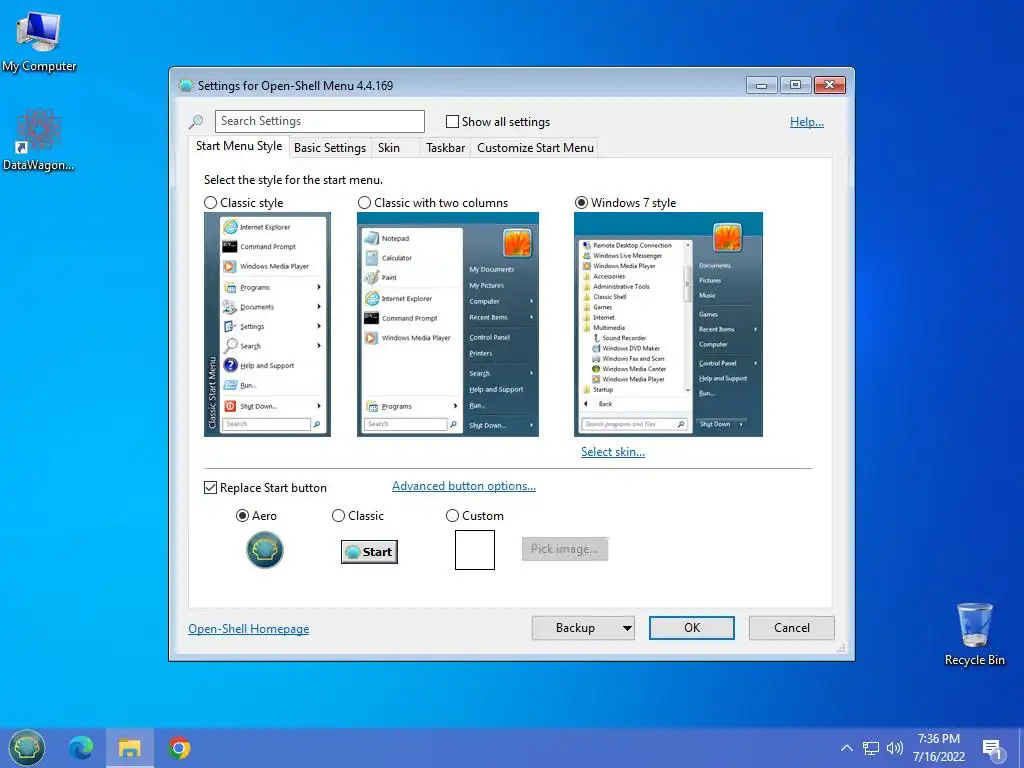This screenshot has width=1024, height=768.
Task: Click the Classic two columns preview image
Action: point(448,325)
